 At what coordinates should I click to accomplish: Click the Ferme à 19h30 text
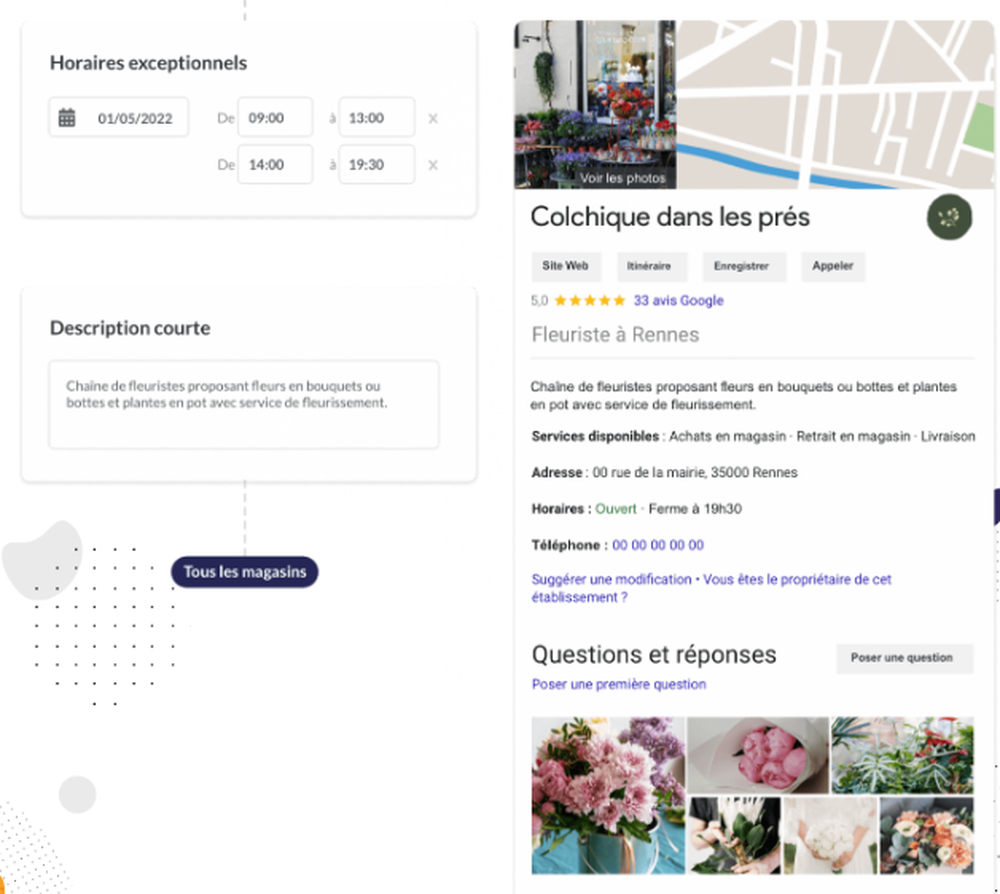tap(695, 509)
